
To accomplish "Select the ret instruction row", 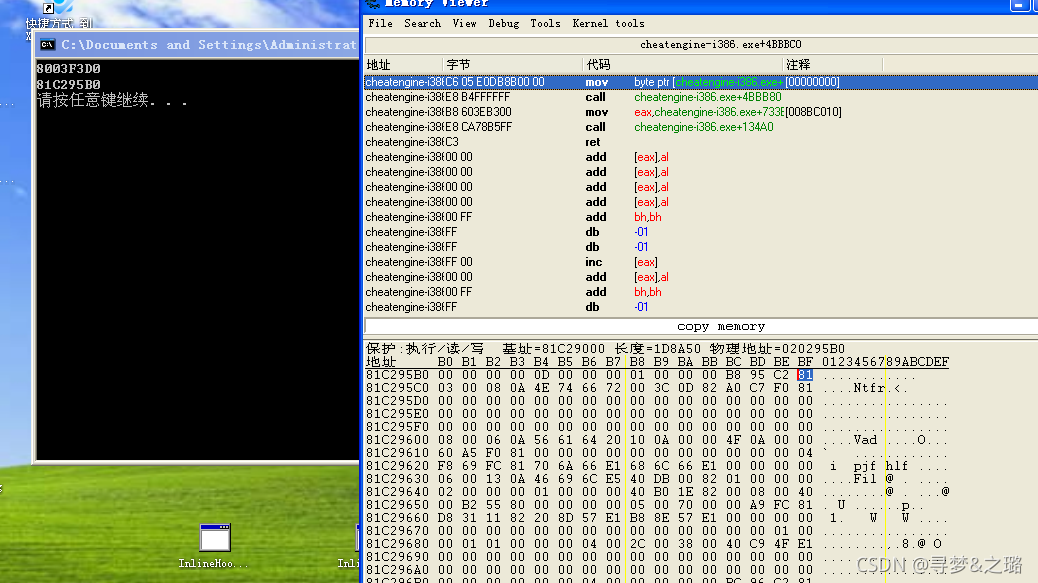I will coord(700,142).
